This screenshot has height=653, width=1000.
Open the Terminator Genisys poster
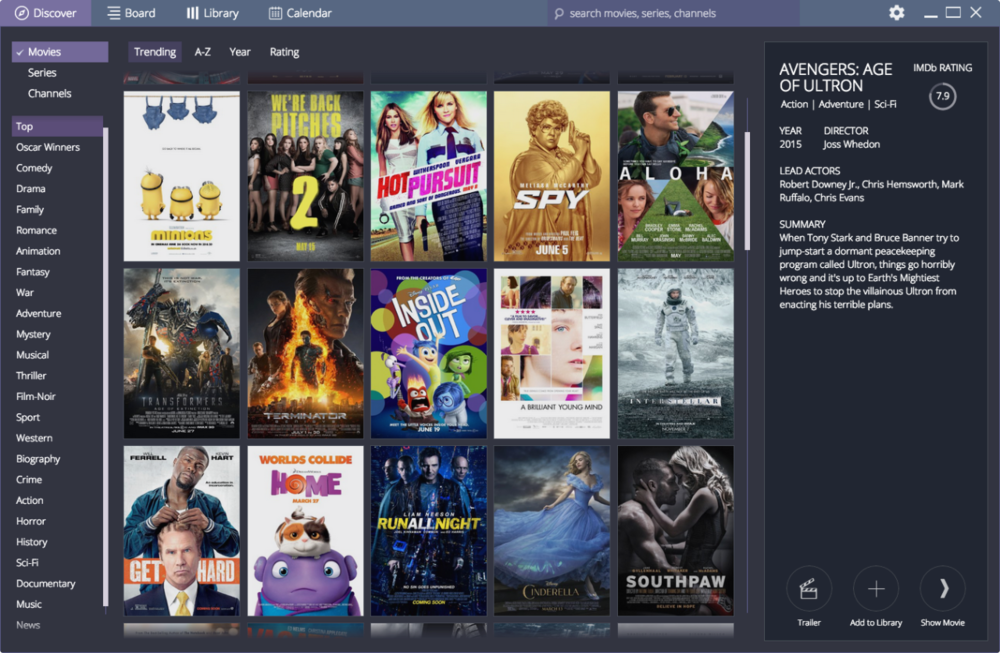click(x=305, y=353)
